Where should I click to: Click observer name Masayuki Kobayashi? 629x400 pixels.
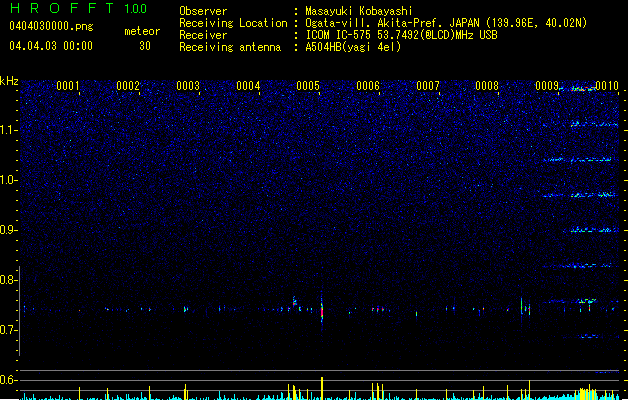pyautogui.click(x=359, y=11)
